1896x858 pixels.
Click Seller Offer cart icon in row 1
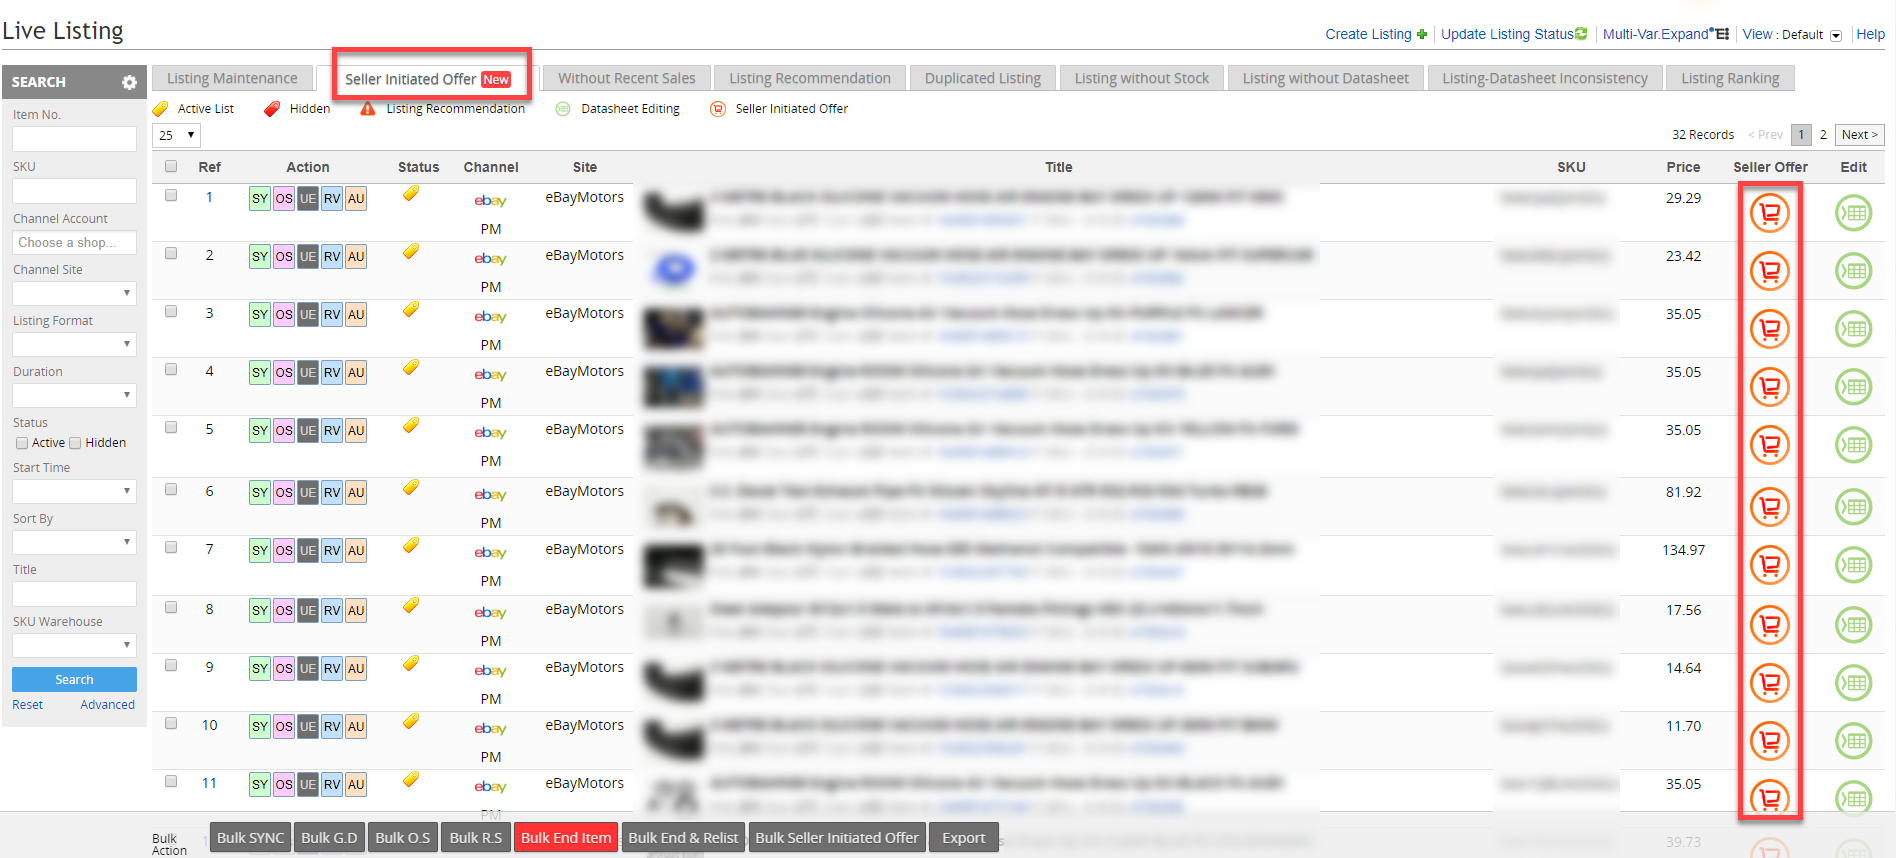(1770, 213)
